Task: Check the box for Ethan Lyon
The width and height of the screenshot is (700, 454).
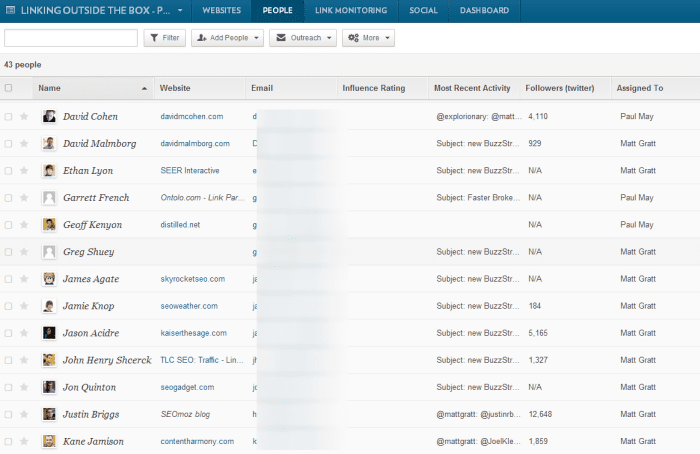Action: click(8, 171)
